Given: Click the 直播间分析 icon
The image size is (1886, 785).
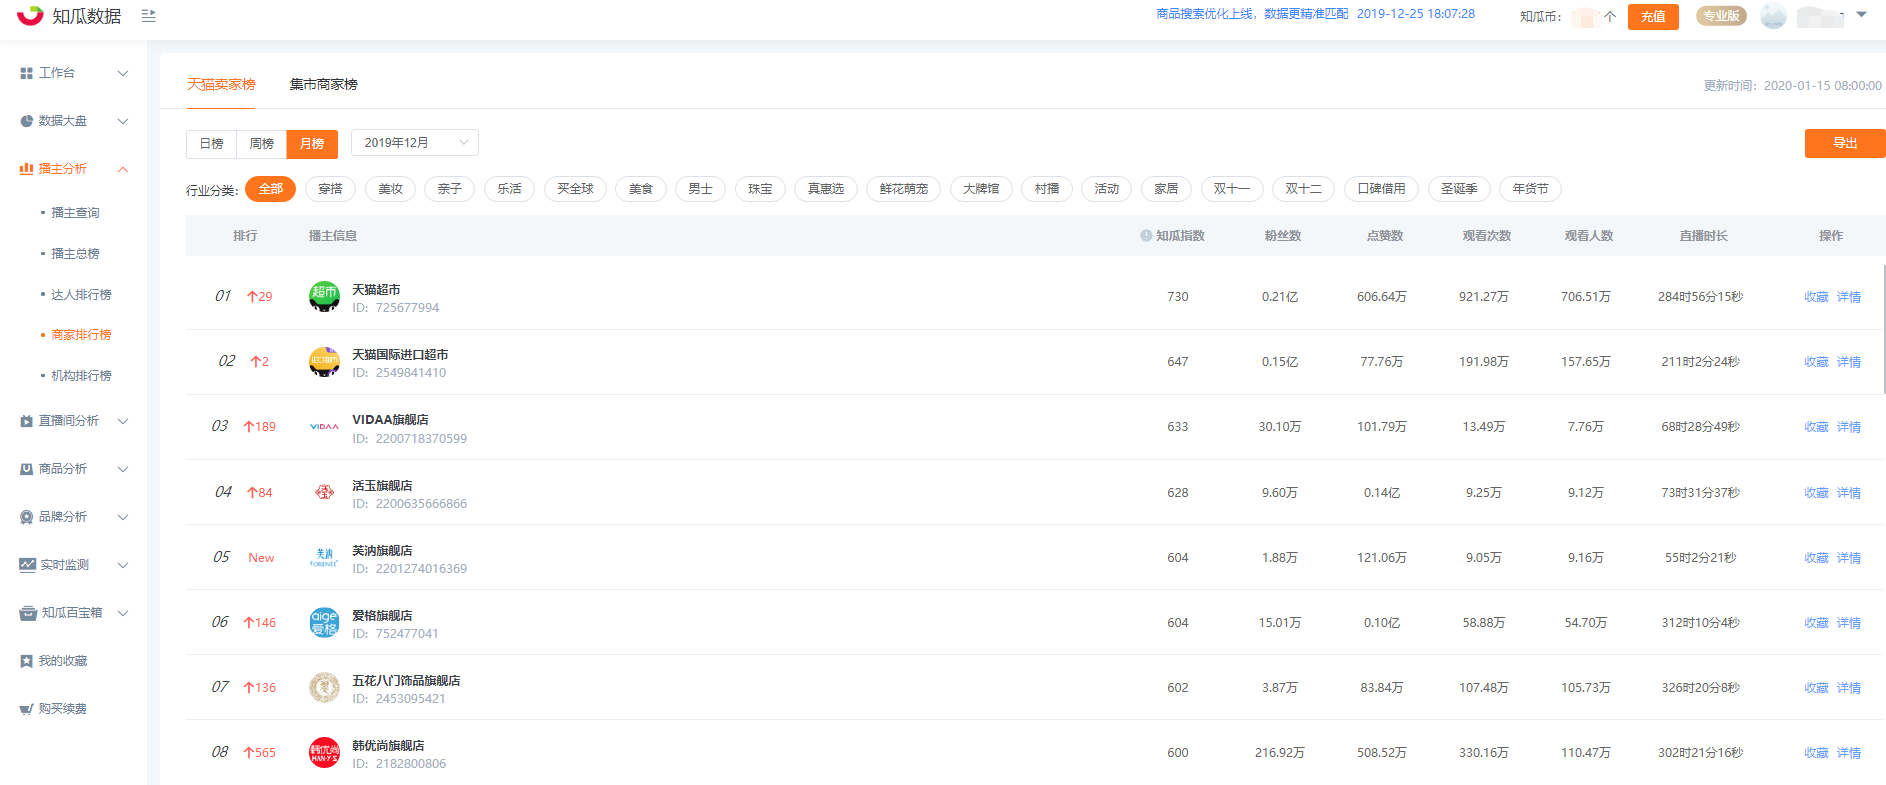Looking at the screenshot, I should pos(27,421).
